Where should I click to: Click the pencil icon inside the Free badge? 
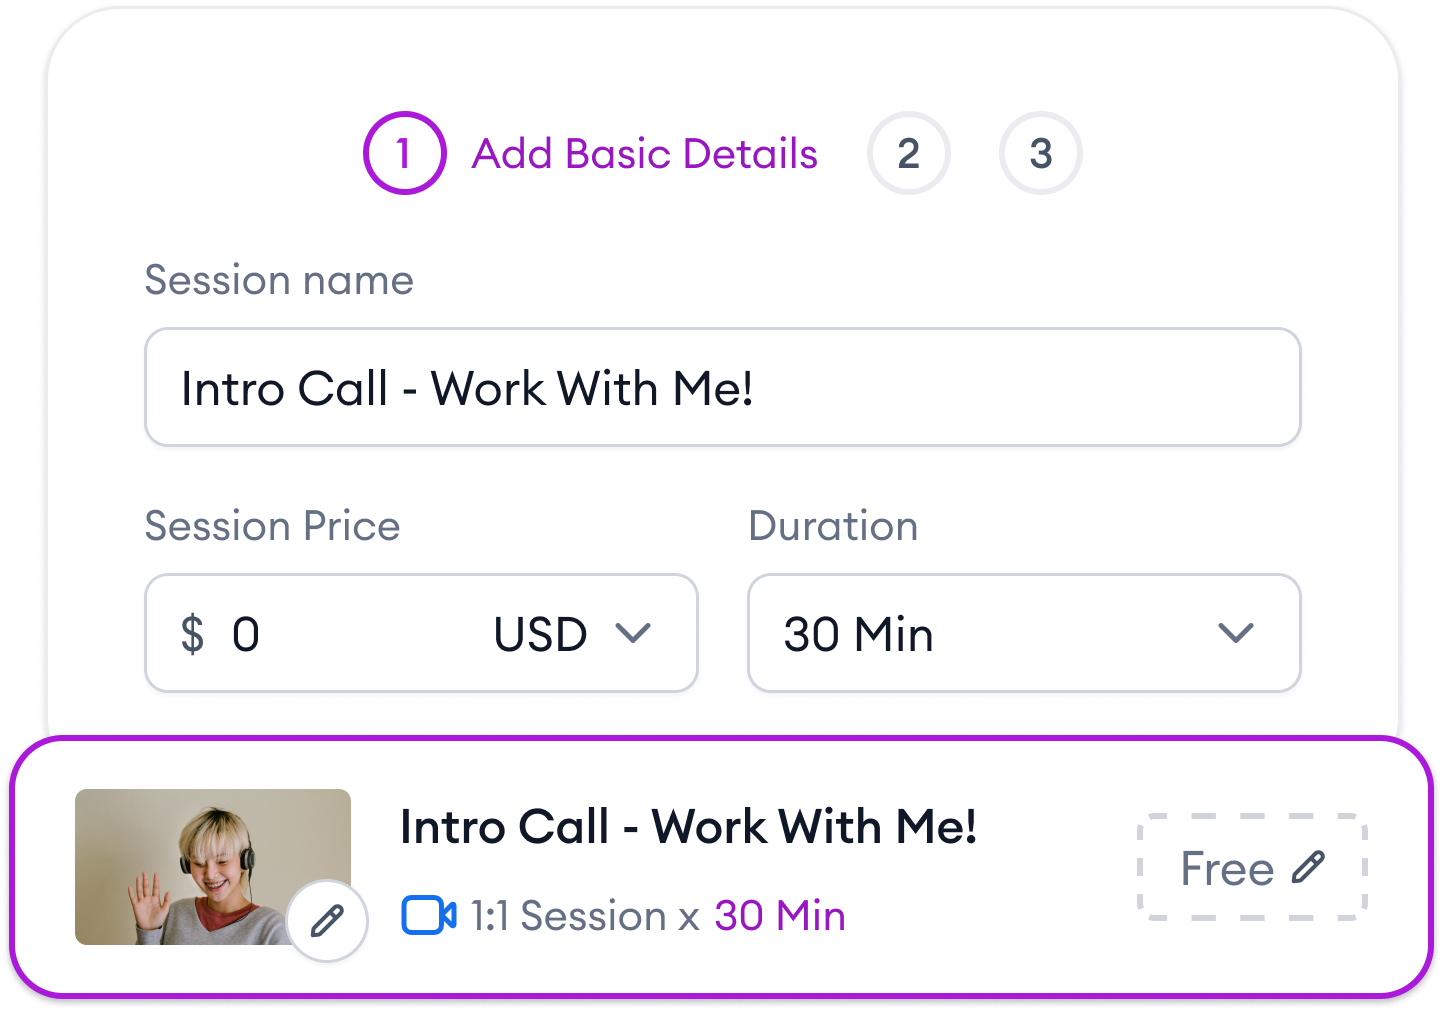[1308, 868]
